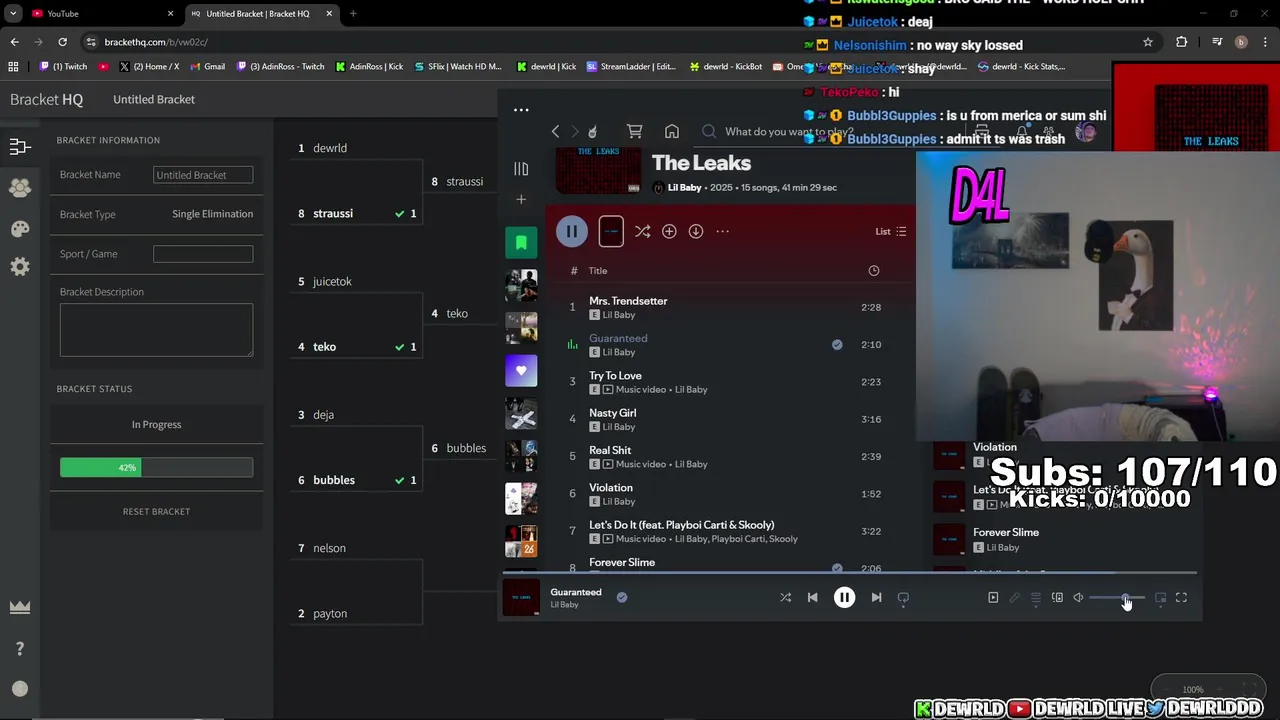Change Bracket Type Single Elimination selector

(x=212, y=214)
